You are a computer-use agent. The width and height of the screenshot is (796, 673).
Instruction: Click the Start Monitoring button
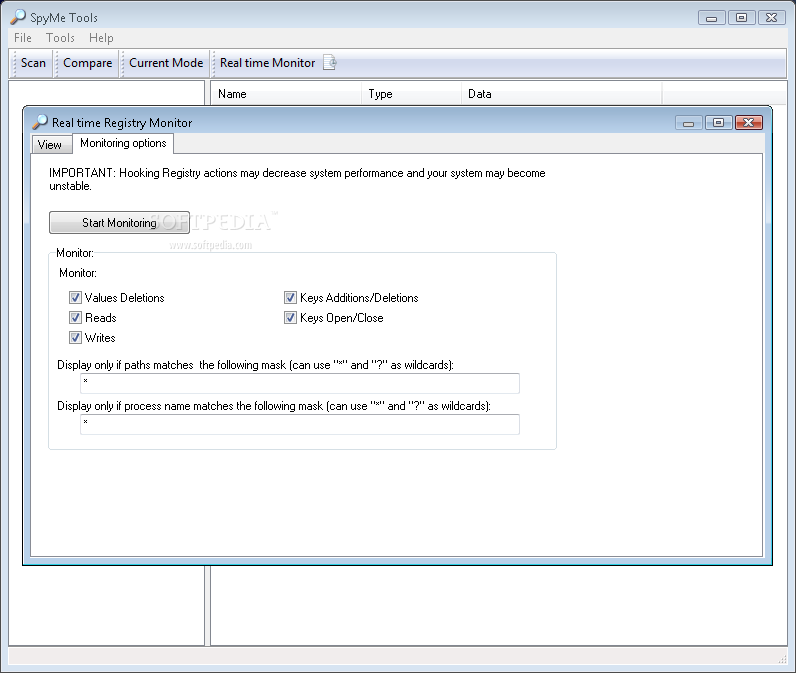(119, 223)
